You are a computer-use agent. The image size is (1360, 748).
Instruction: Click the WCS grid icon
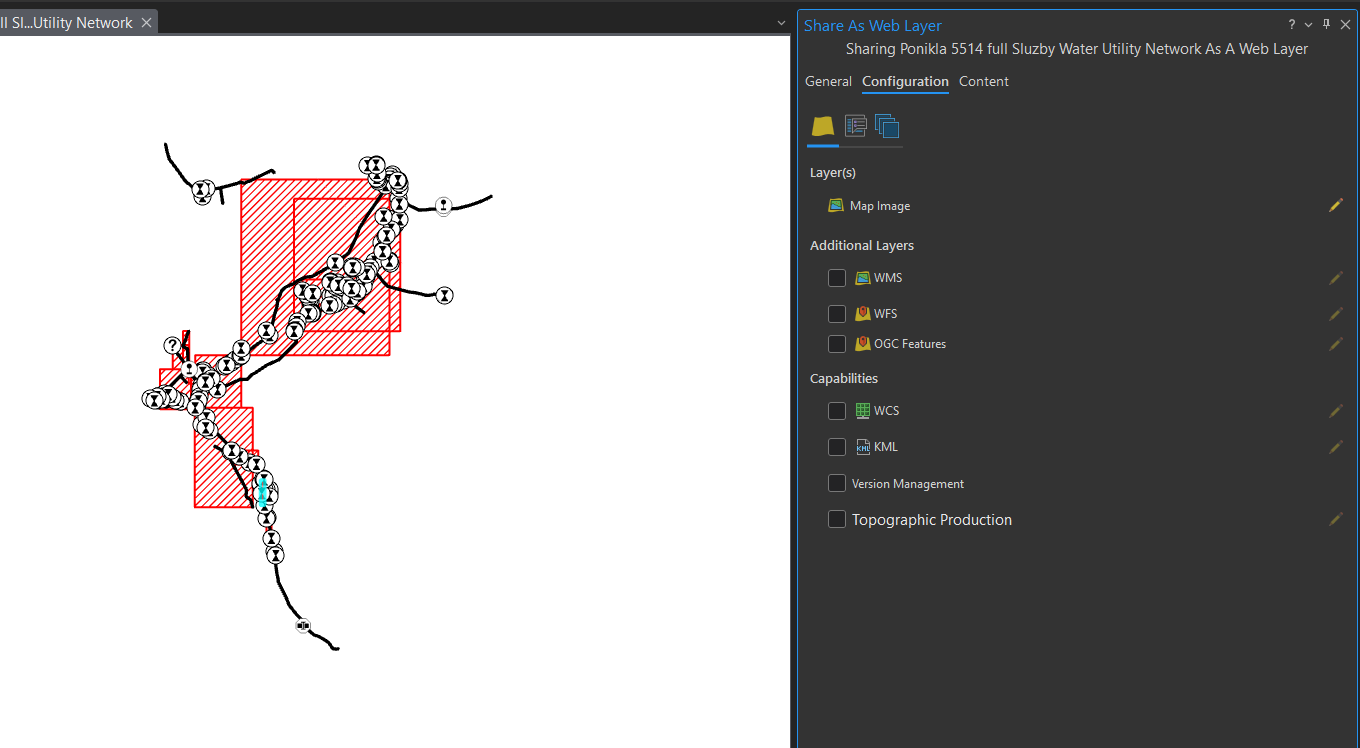863,411
